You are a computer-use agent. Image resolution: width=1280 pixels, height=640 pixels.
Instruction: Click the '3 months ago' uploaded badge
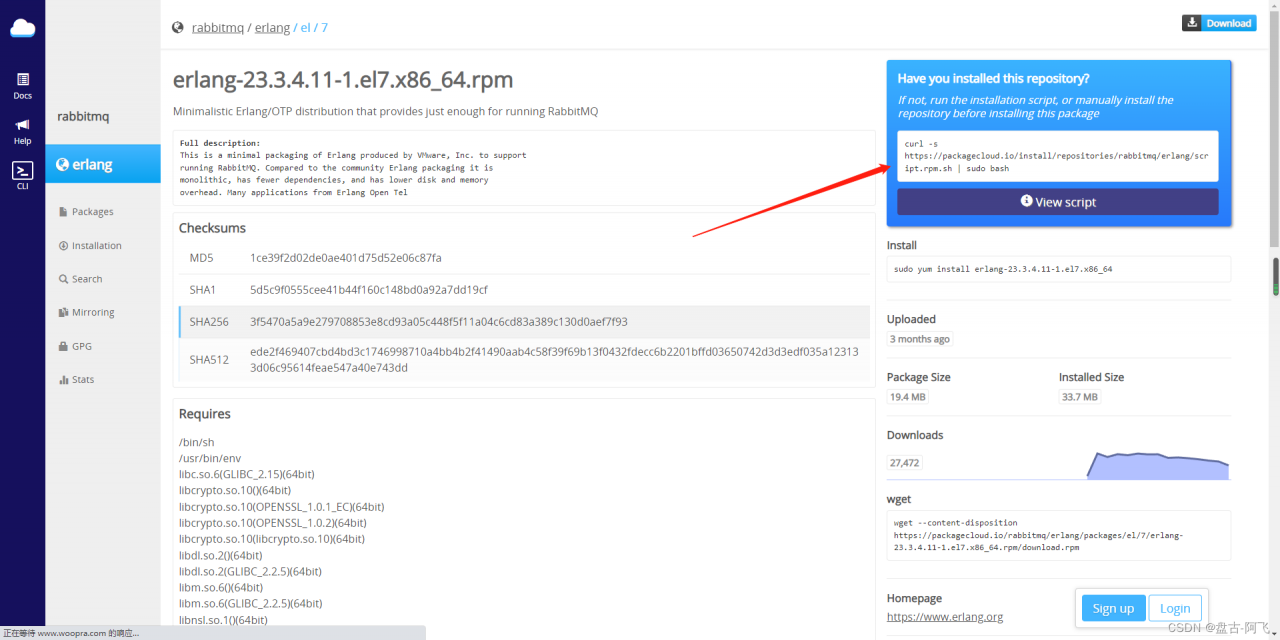pyautogui.click(x=920, y=339)
